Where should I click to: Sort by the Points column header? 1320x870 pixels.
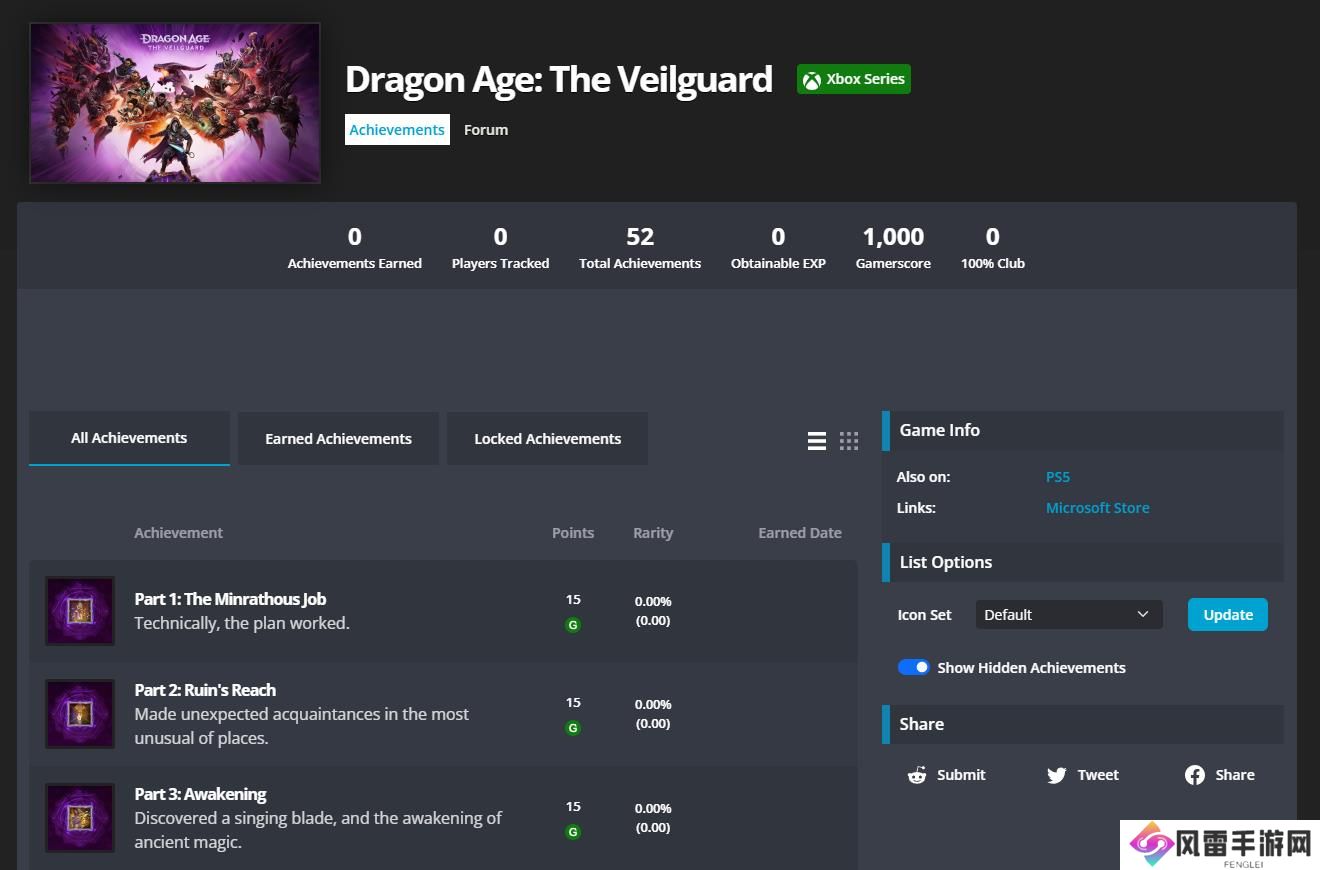coord(573,533)
